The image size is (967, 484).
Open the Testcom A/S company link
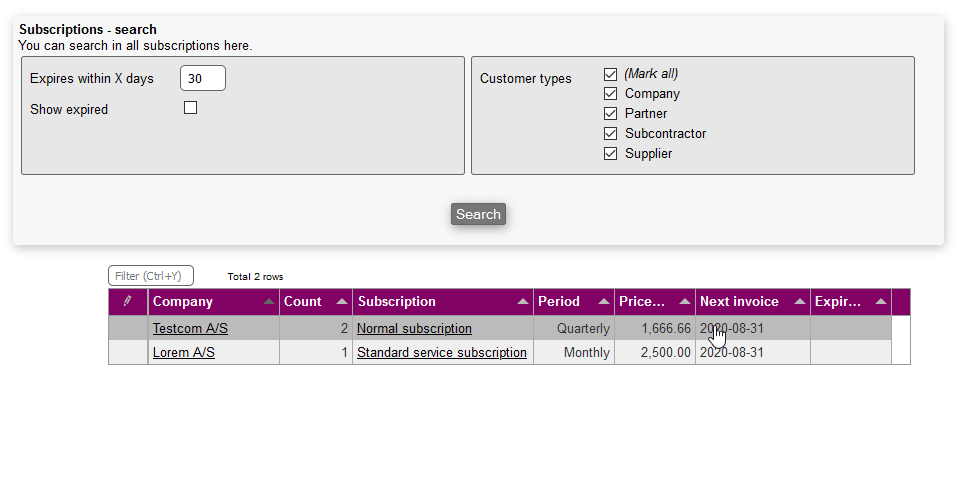click(190, 328)
